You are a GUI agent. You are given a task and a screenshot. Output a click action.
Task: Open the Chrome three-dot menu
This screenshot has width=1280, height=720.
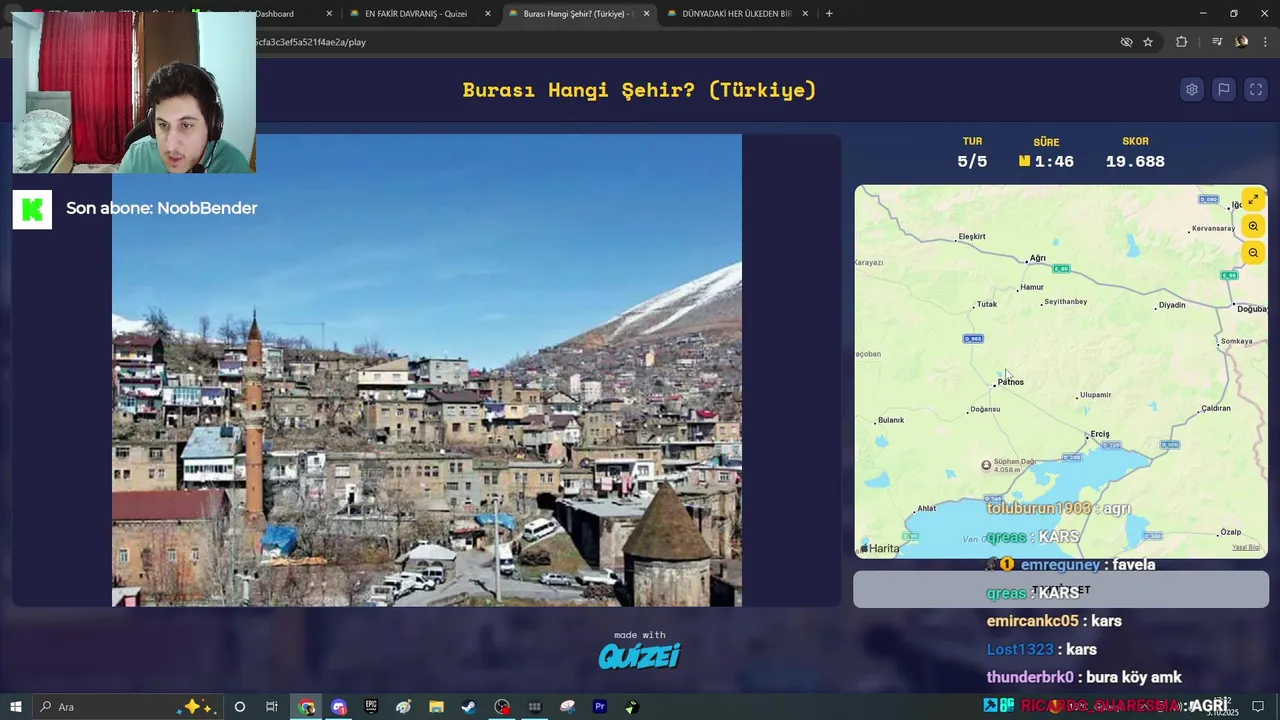1266,42
